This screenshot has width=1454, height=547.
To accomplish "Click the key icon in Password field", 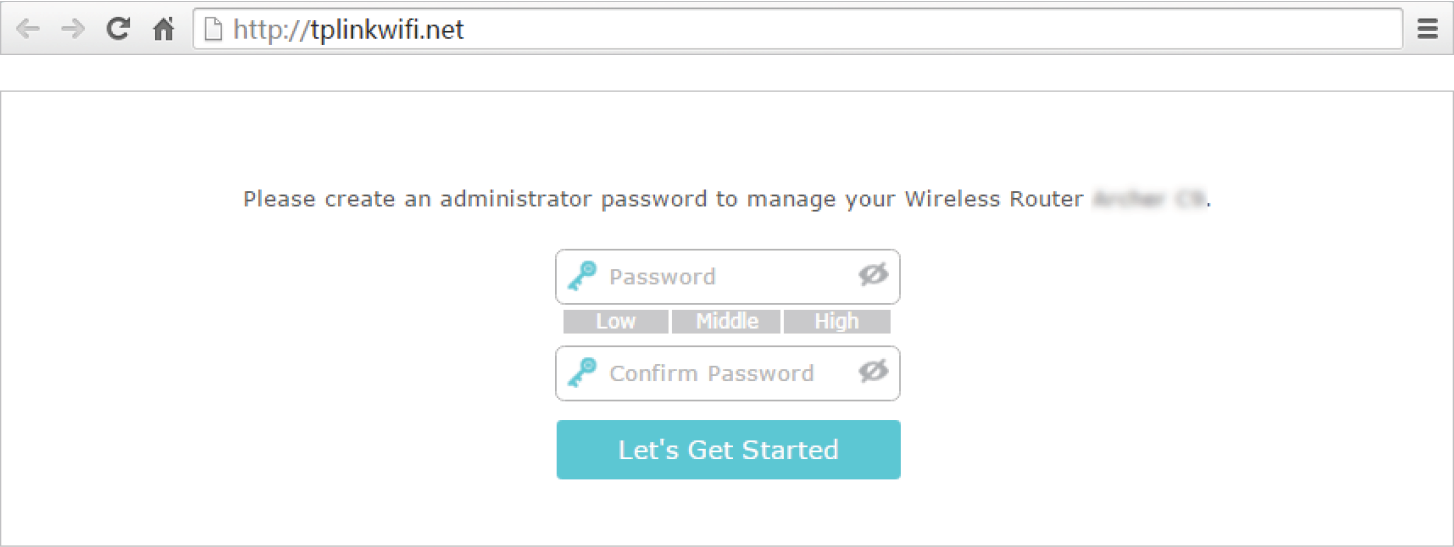I will [582, 276].
